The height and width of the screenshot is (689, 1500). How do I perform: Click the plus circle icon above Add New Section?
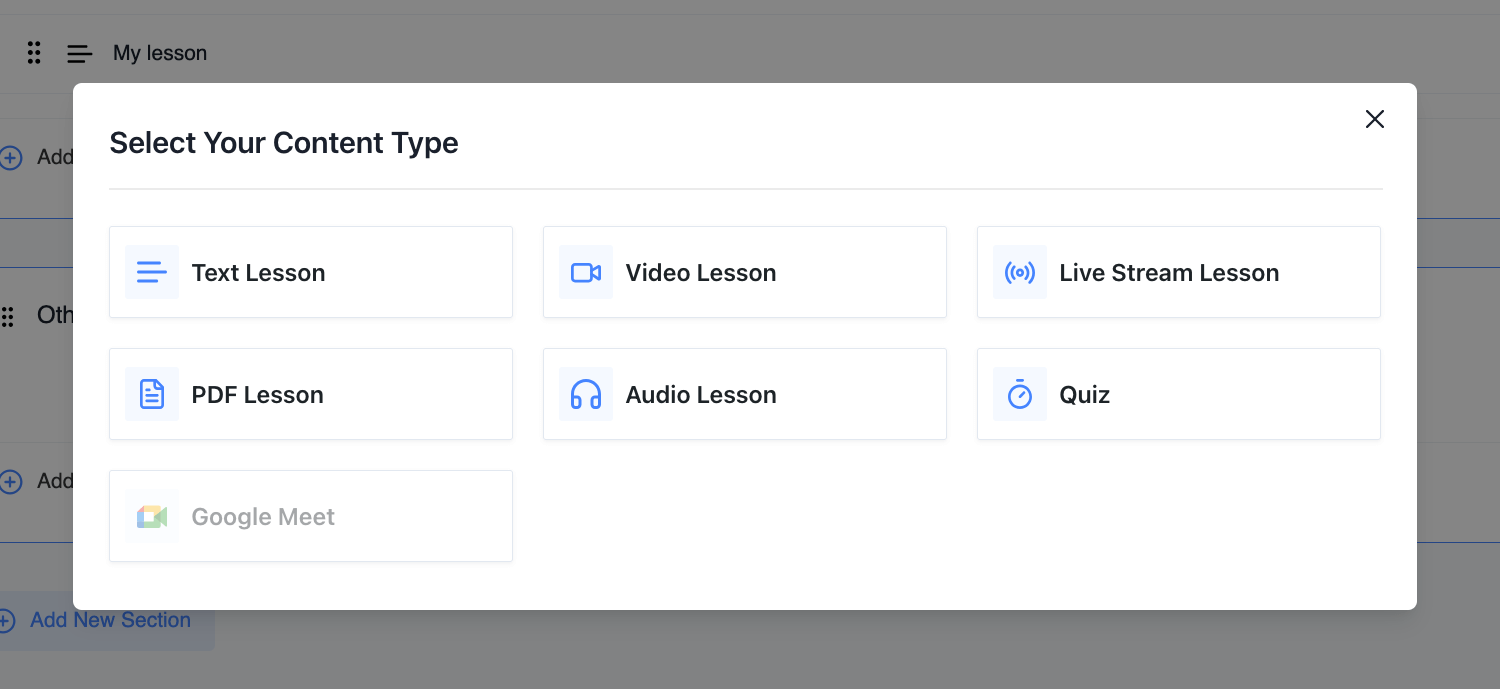pos(11,482)
